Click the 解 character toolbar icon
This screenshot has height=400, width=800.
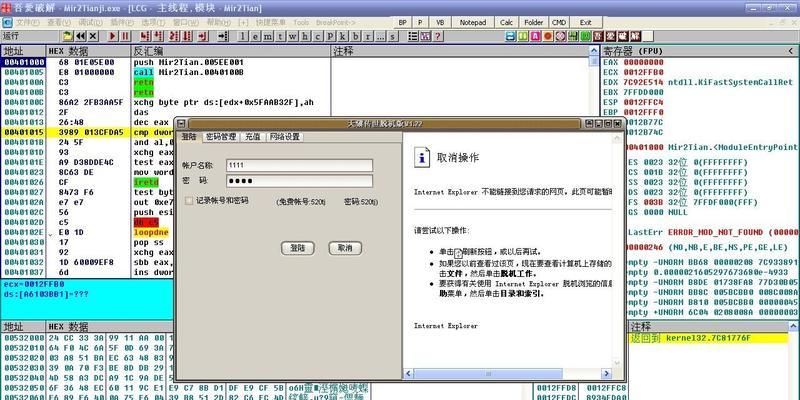(635, 36)
